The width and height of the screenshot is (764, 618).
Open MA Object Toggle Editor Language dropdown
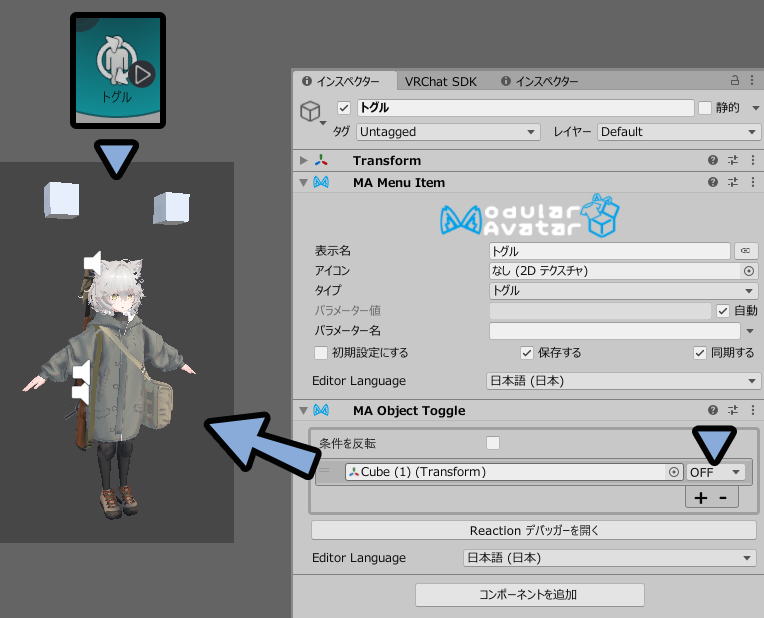point(610,558)
